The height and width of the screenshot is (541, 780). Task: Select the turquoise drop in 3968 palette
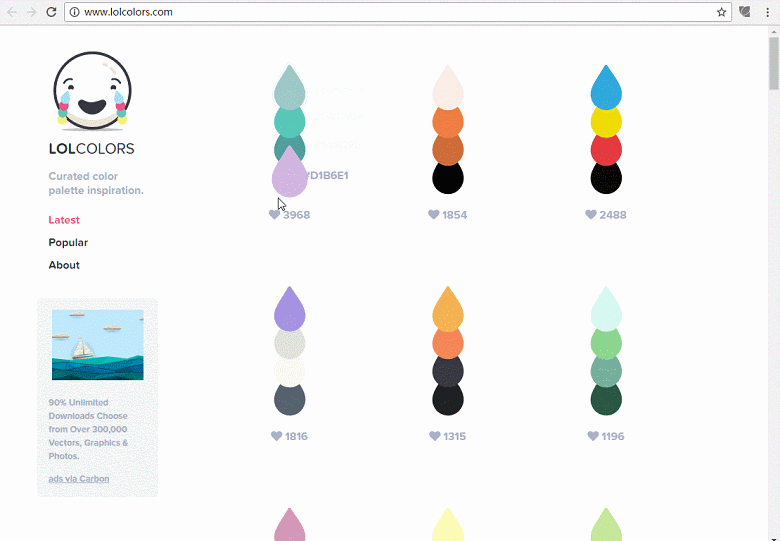pyautogui.click(x=290, y=123)
